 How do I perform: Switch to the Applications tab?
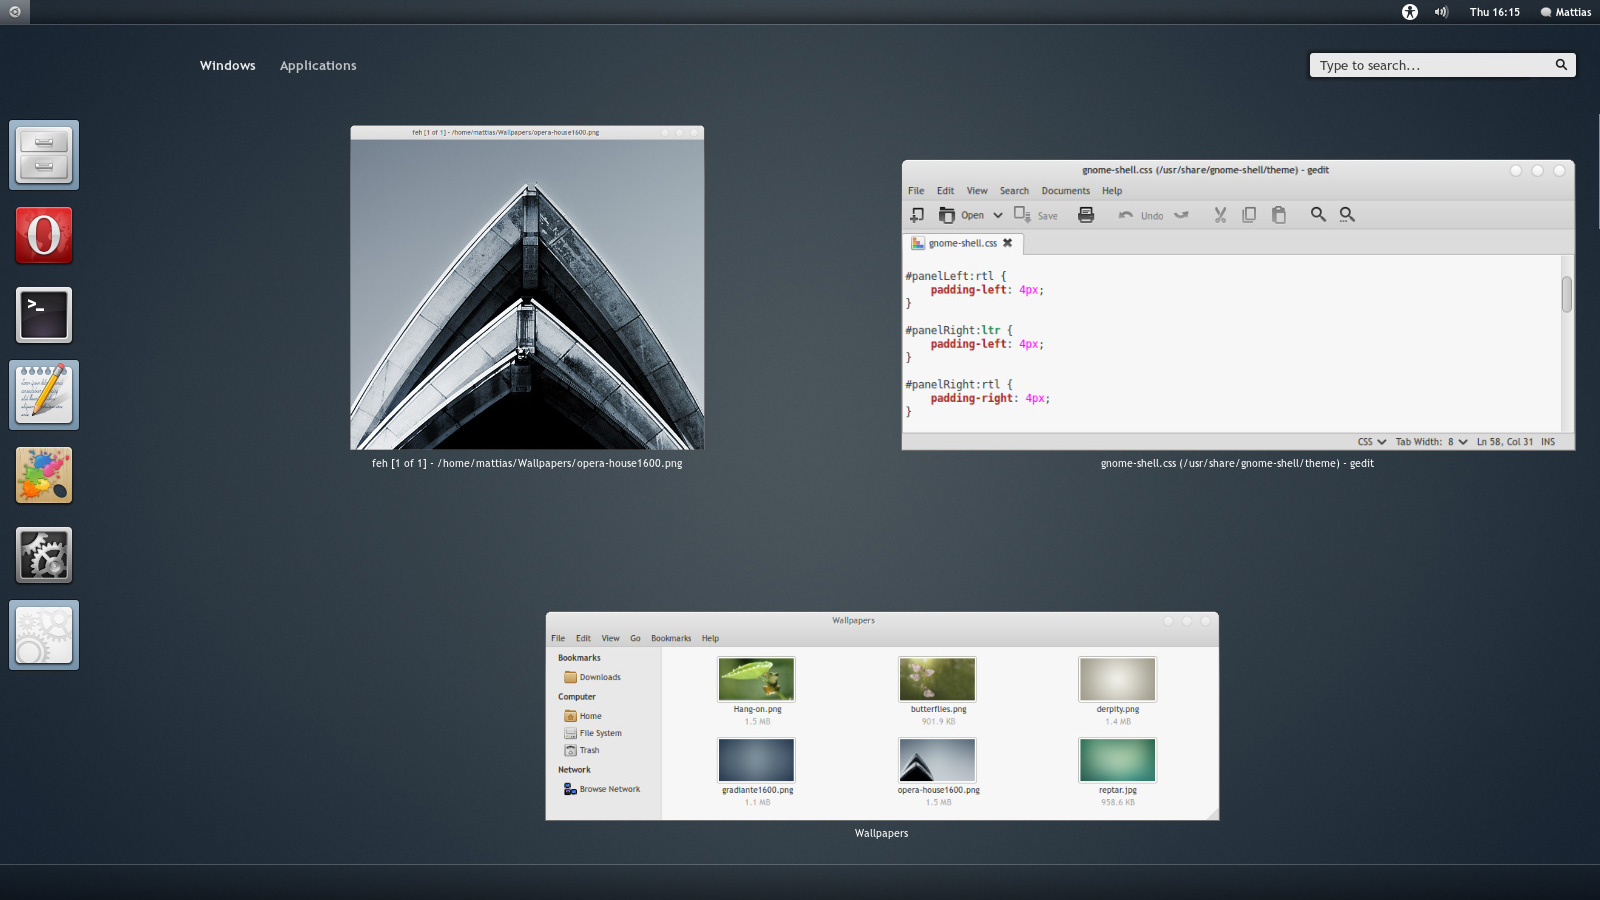318,65
